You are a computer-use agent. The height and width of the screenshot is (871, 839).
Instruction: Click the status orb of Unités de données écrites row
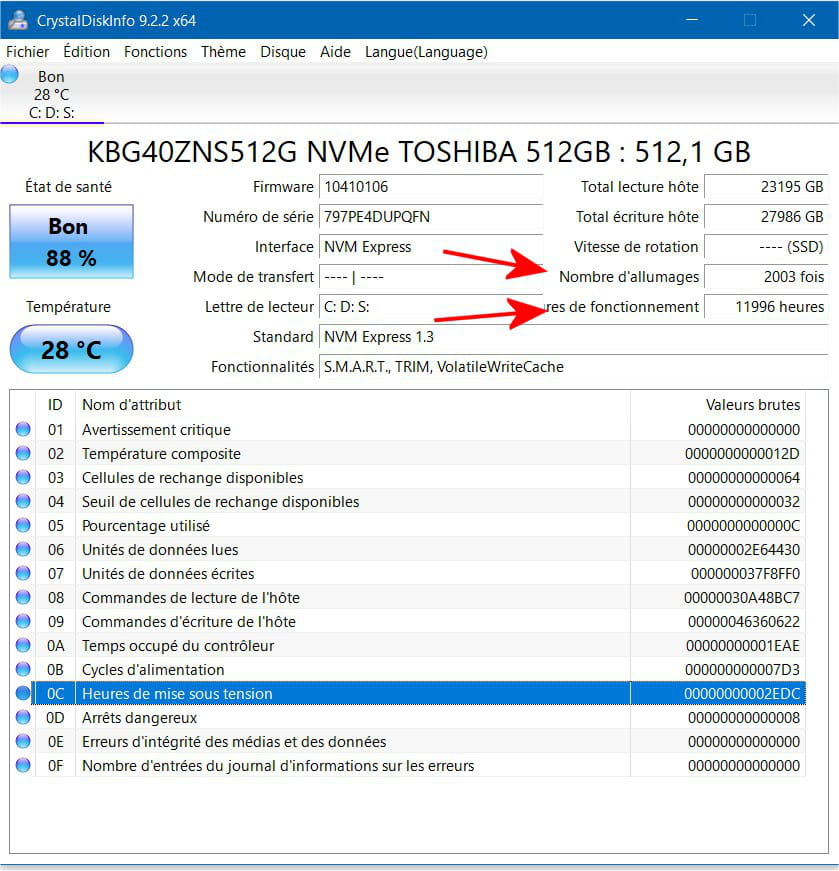(x=23, y=573)
